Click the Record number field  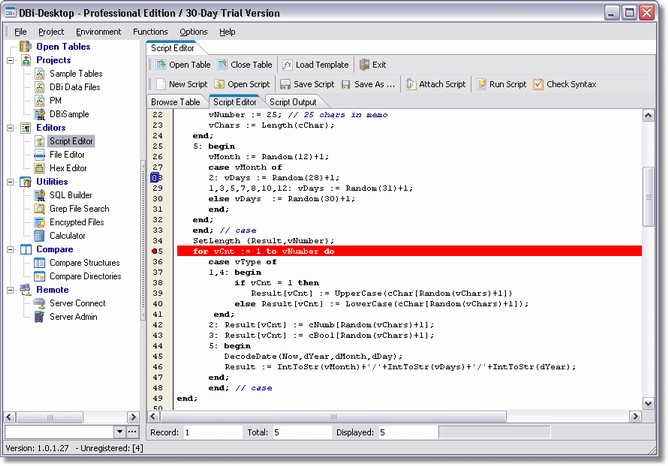212,432
